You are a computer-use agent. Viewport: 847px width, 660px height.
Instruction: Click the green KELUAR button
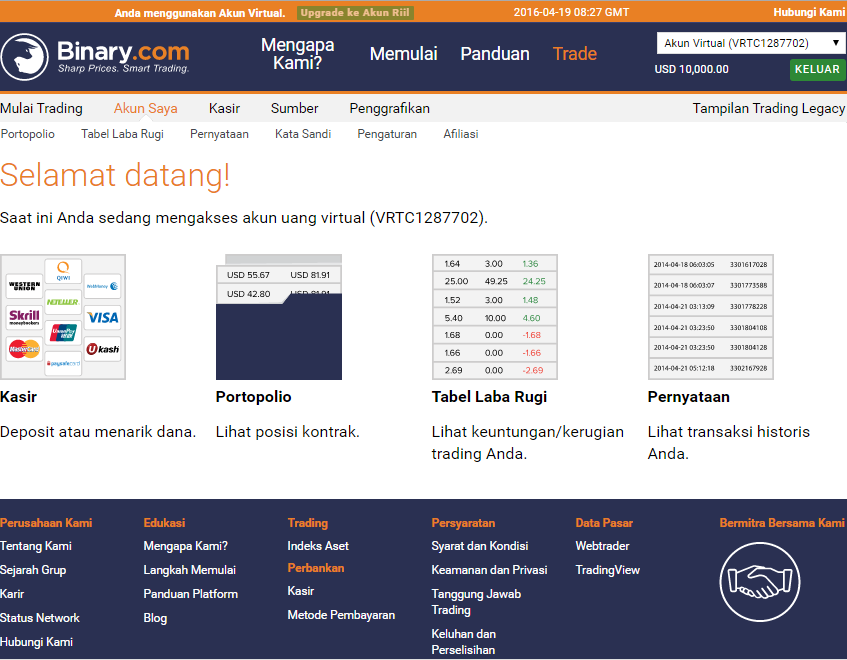click(x=817, y=70)
